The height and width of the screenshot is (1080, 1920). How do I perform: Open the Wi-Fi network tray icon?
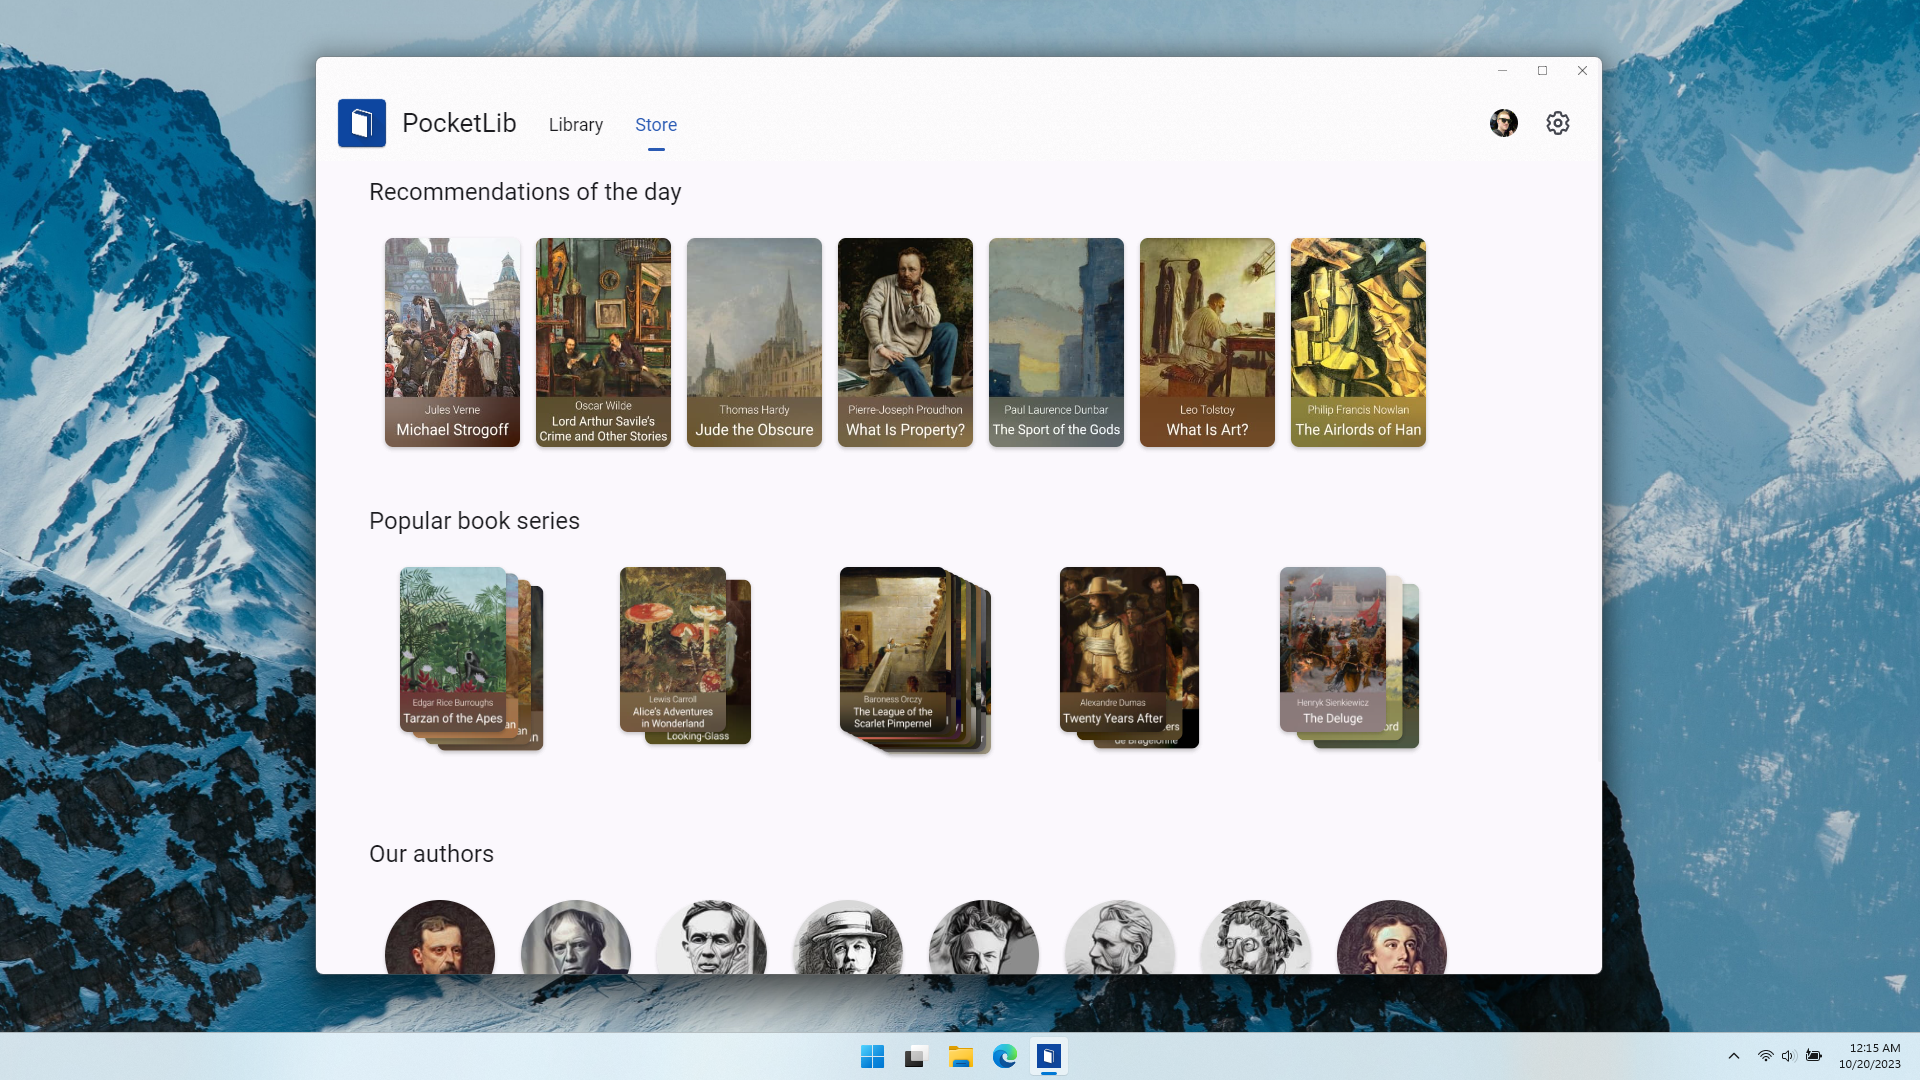[x=1766, y=1056]
